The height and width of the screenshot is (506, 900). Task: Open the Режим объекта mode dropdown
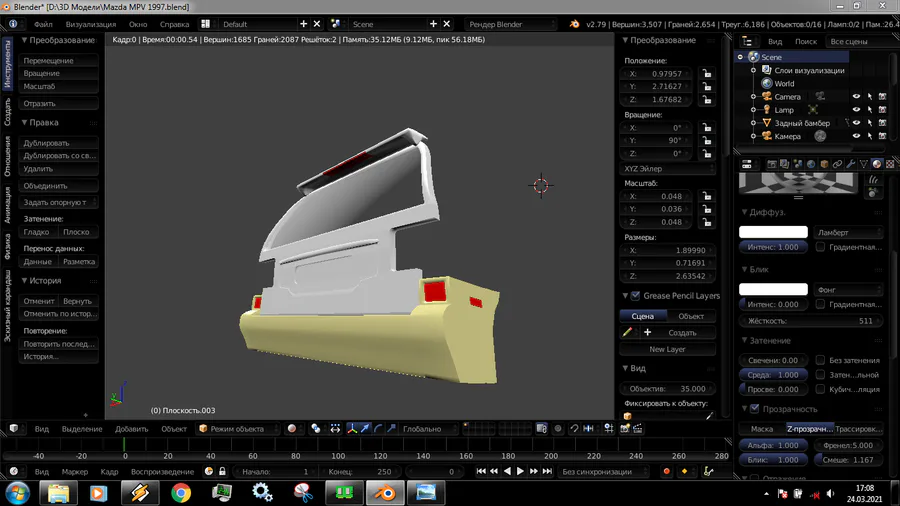click(x=237, y=429)
